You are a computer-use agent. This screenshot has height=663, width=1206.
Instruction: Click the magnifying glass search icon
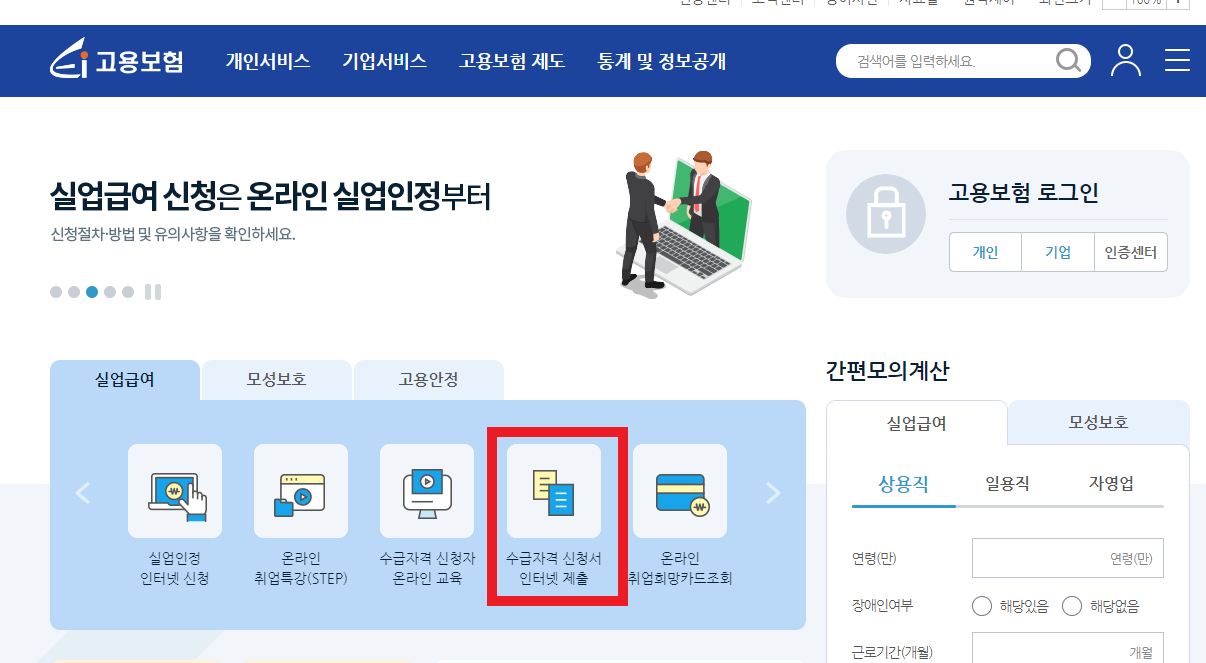click(x=1069, y=61)
